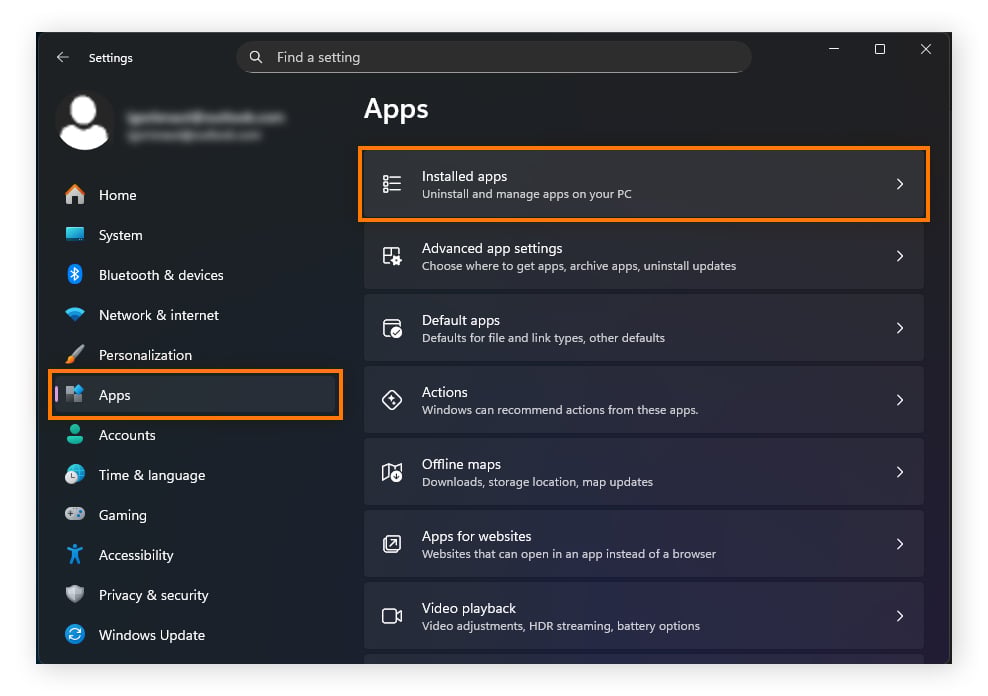Open the Offline maps title
The height and width of the screenshot is (696, 988).
[461, 465]
